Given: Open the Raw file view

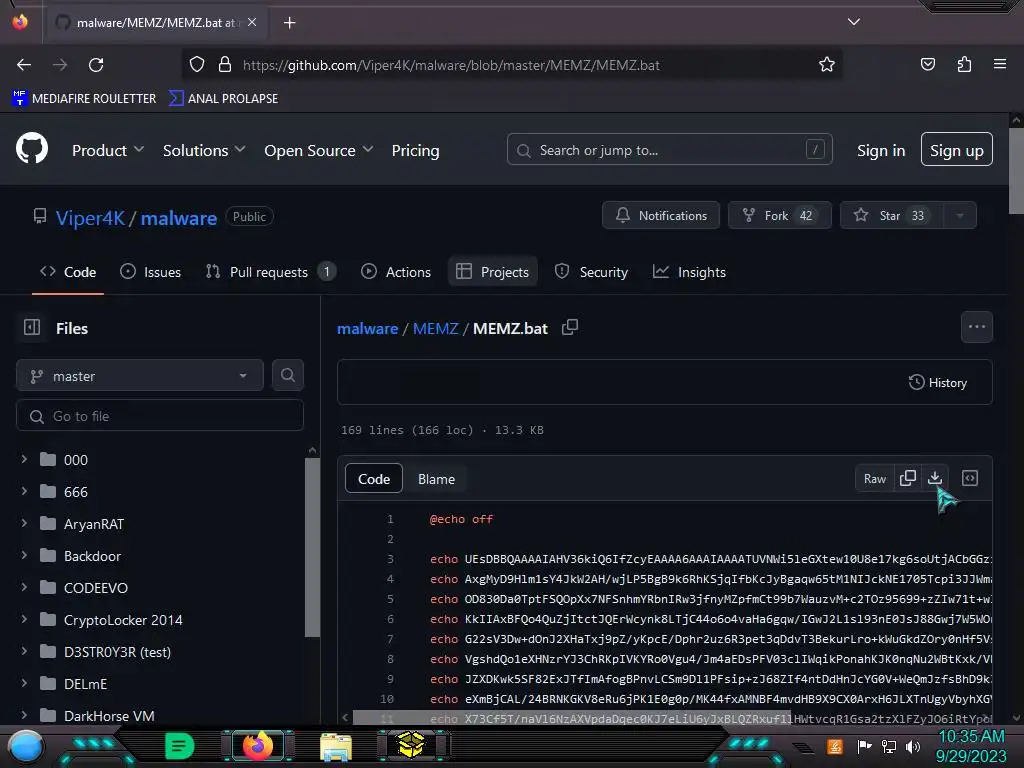Looking at the screenshot, I should point(875,479).
